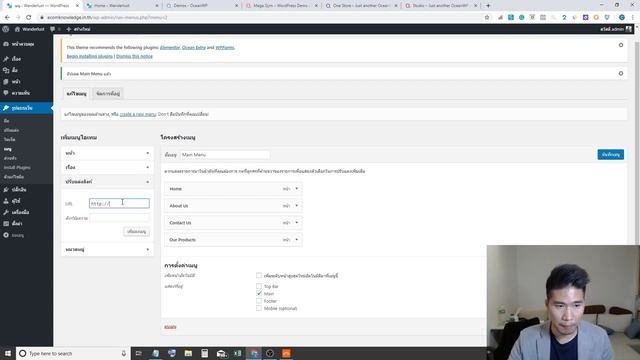Visit the Wanderlust site from admin bar
The height and width of the screenshot is (360, 640).
point(29,29)
